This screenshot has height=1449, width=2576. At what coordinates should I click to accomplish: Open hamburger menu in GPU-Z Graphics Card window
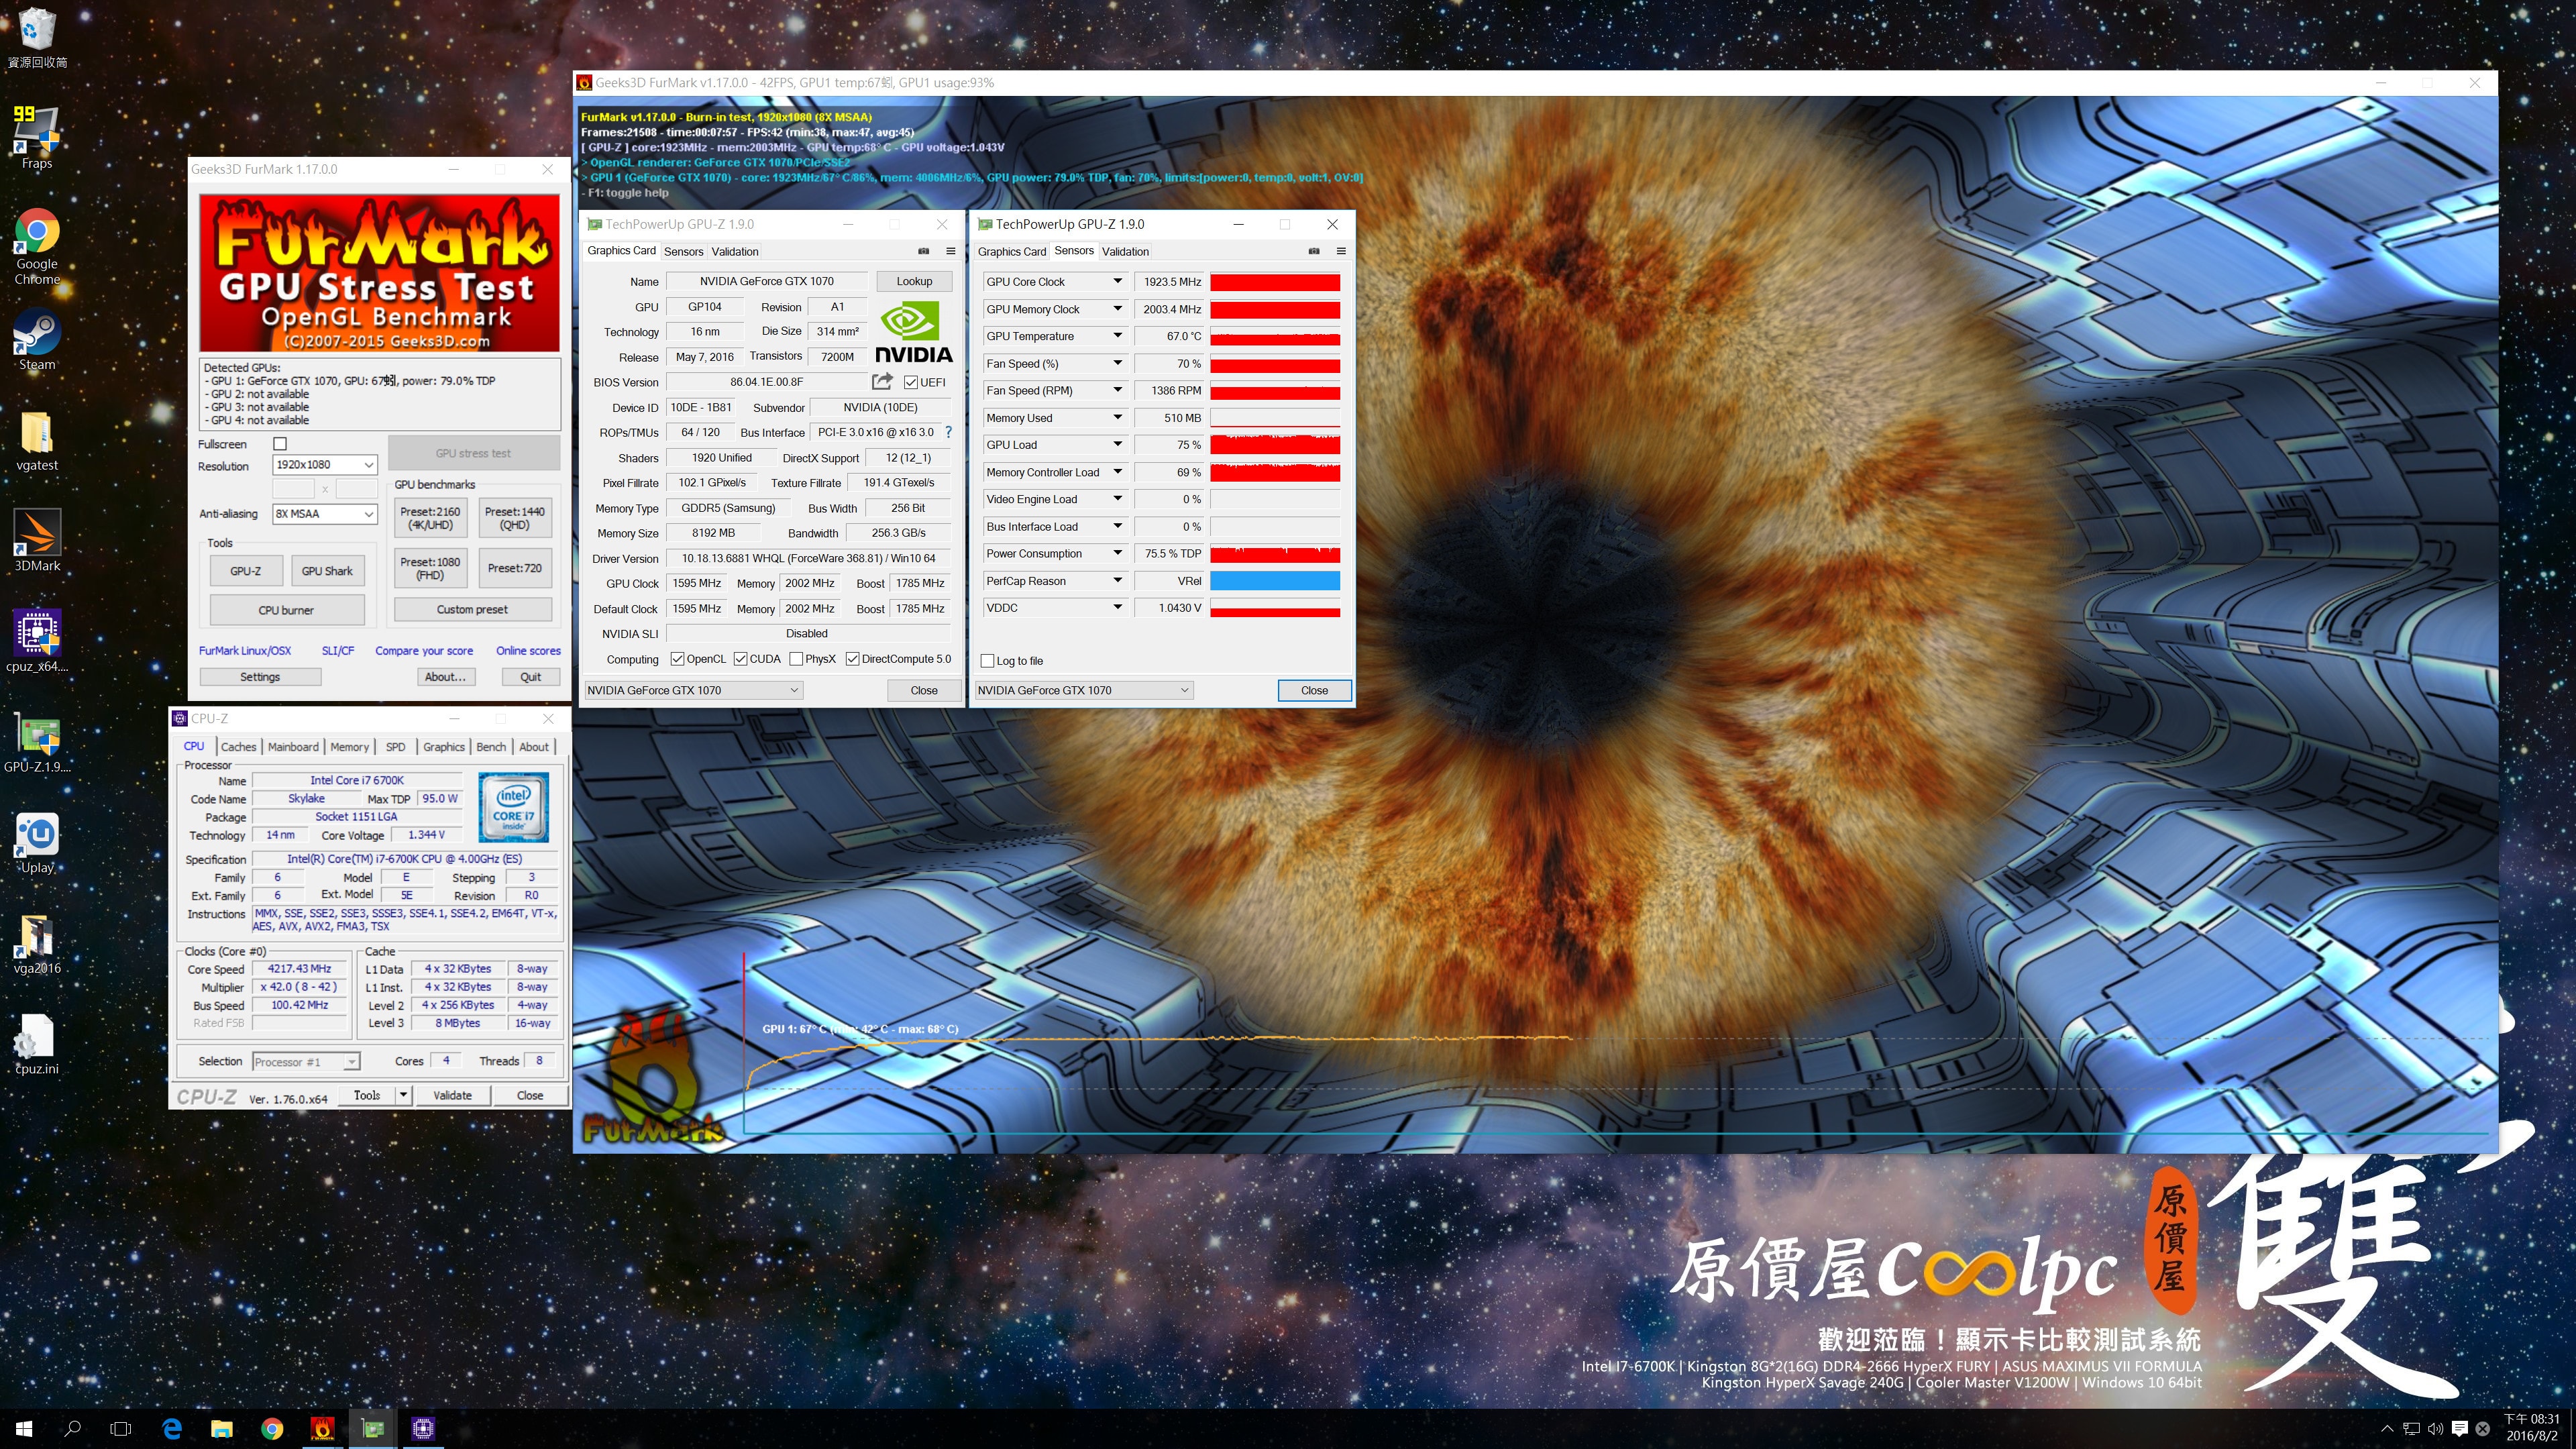[x=950, y=251]
